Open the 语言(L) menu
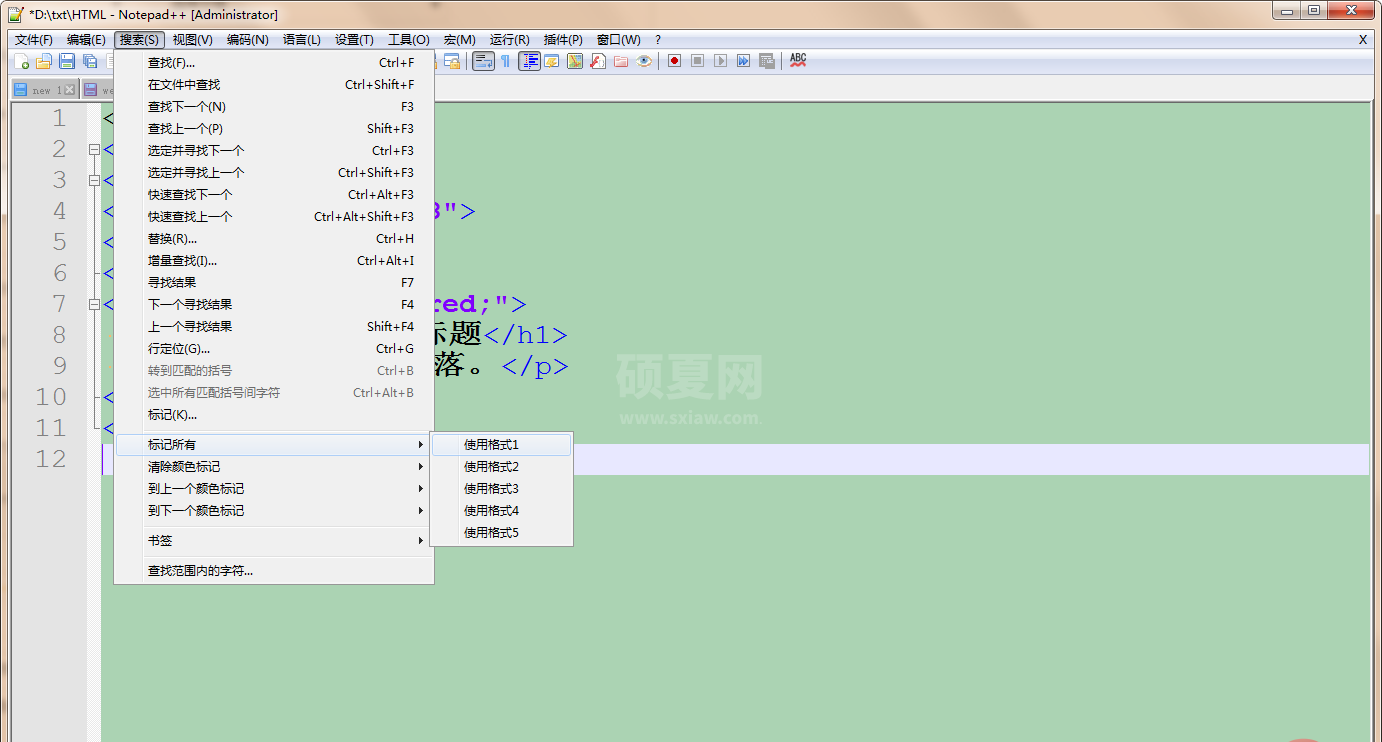This screenshot has height=742, width=1382. click(x=302, y=40)
